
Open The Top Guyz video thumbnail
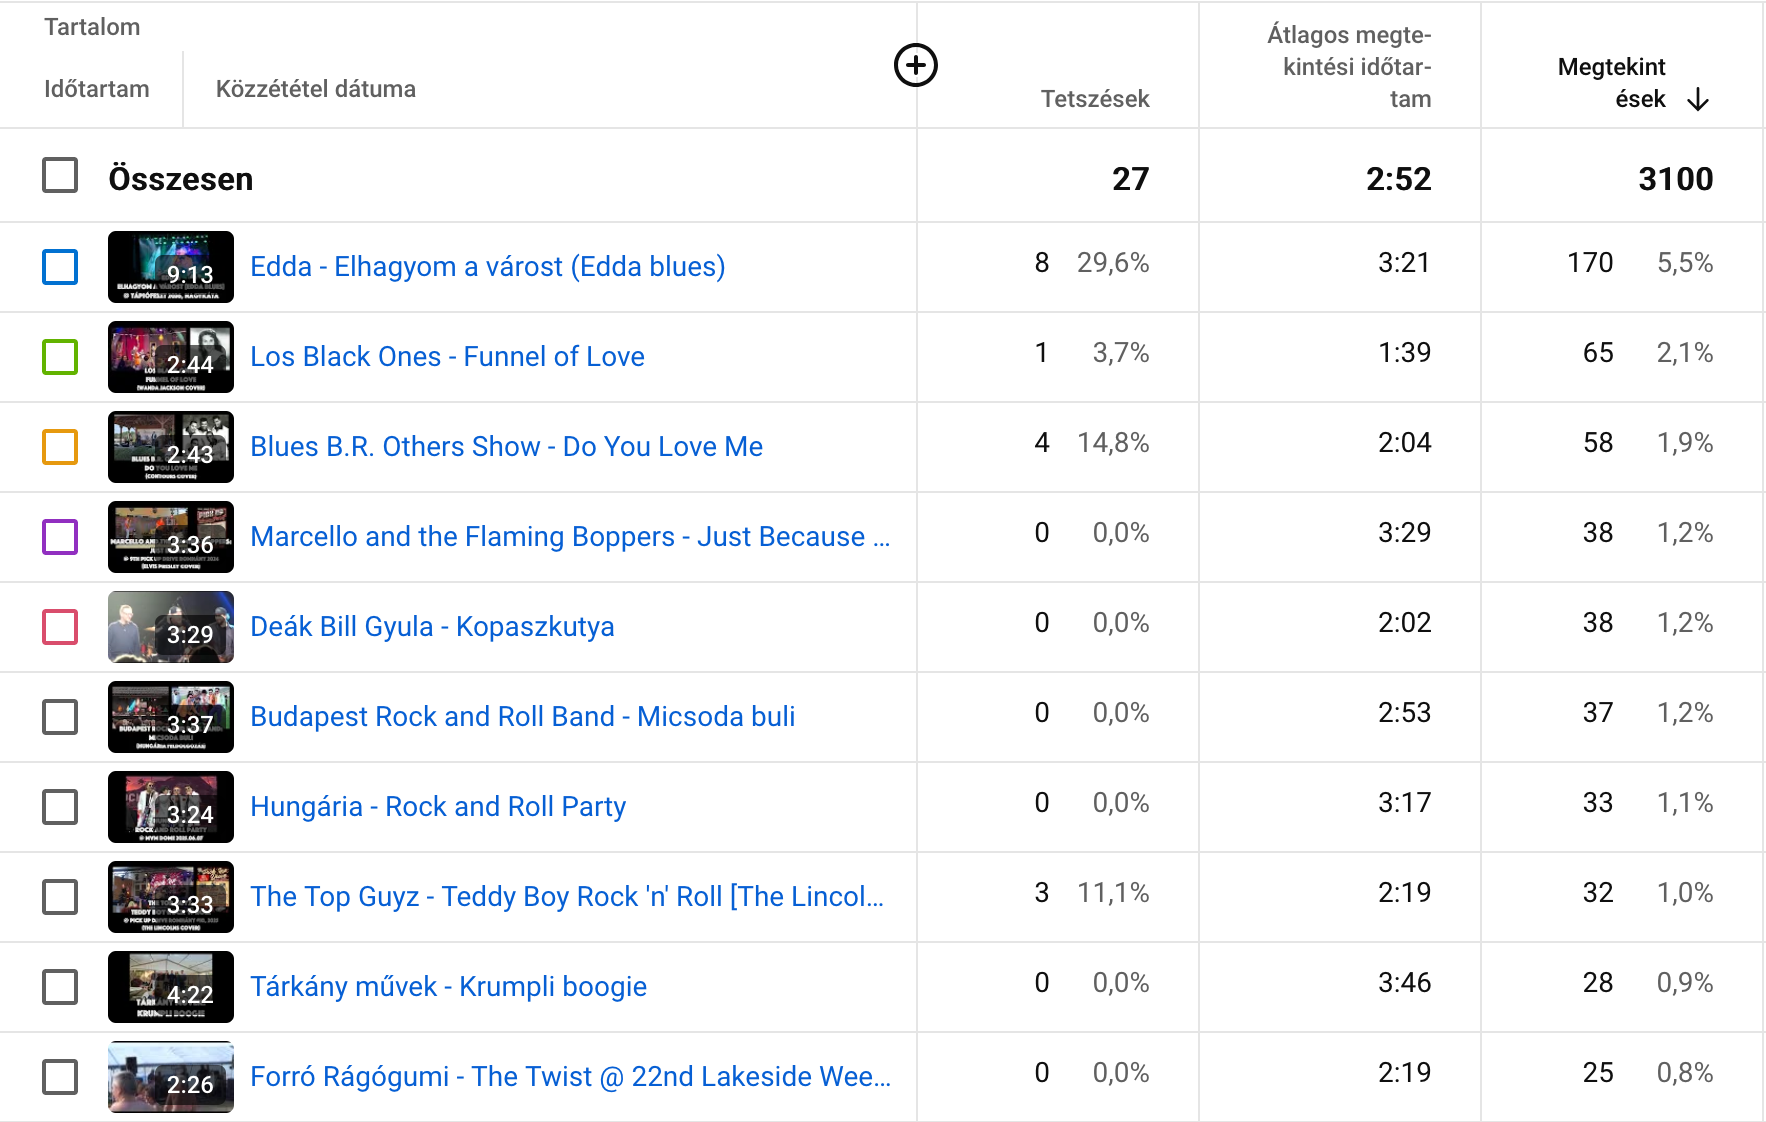coord(171,897)
